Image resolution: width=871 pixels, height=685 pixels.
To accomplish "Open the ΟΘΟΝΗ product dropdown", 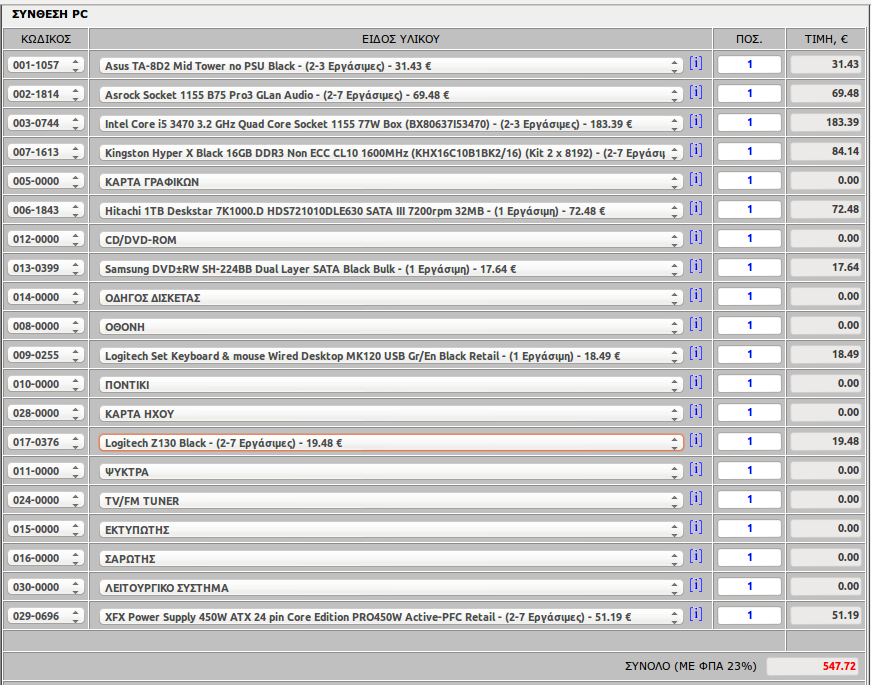I will 391,327.
